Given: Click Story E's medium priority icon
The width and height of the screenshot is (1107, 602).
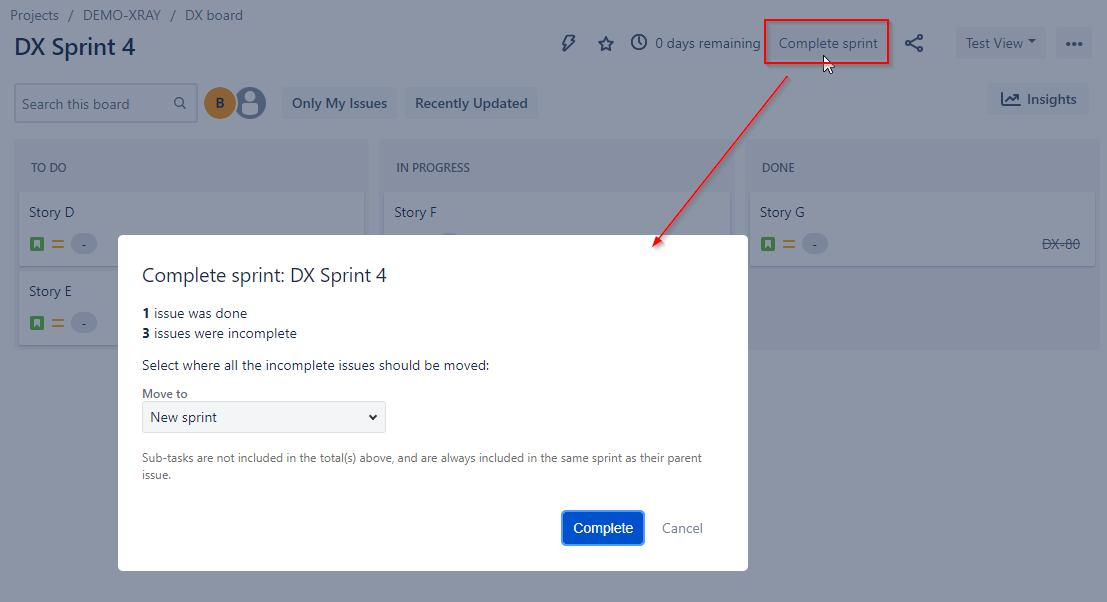Looking at the screenshot, I should tap(58, 323).
